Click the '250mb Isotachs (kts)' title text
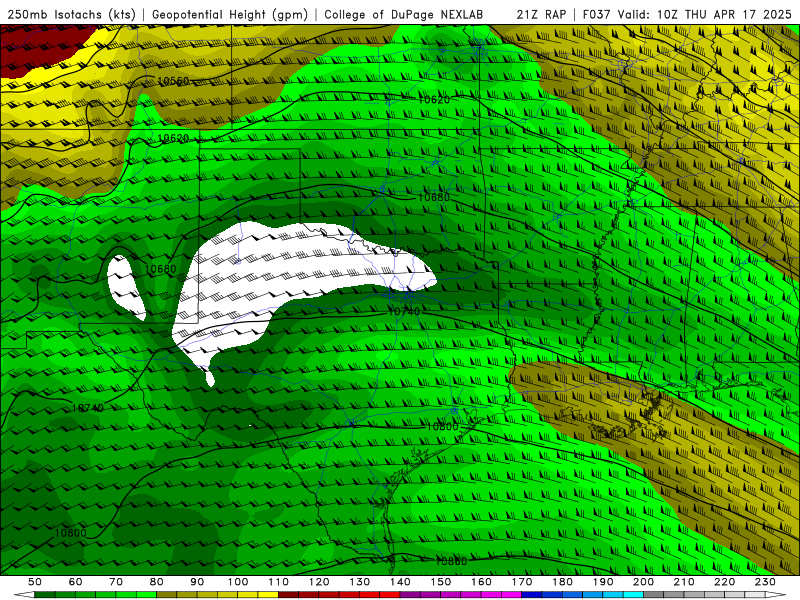The width and height of the screenshot is (800, 600). 71,14
